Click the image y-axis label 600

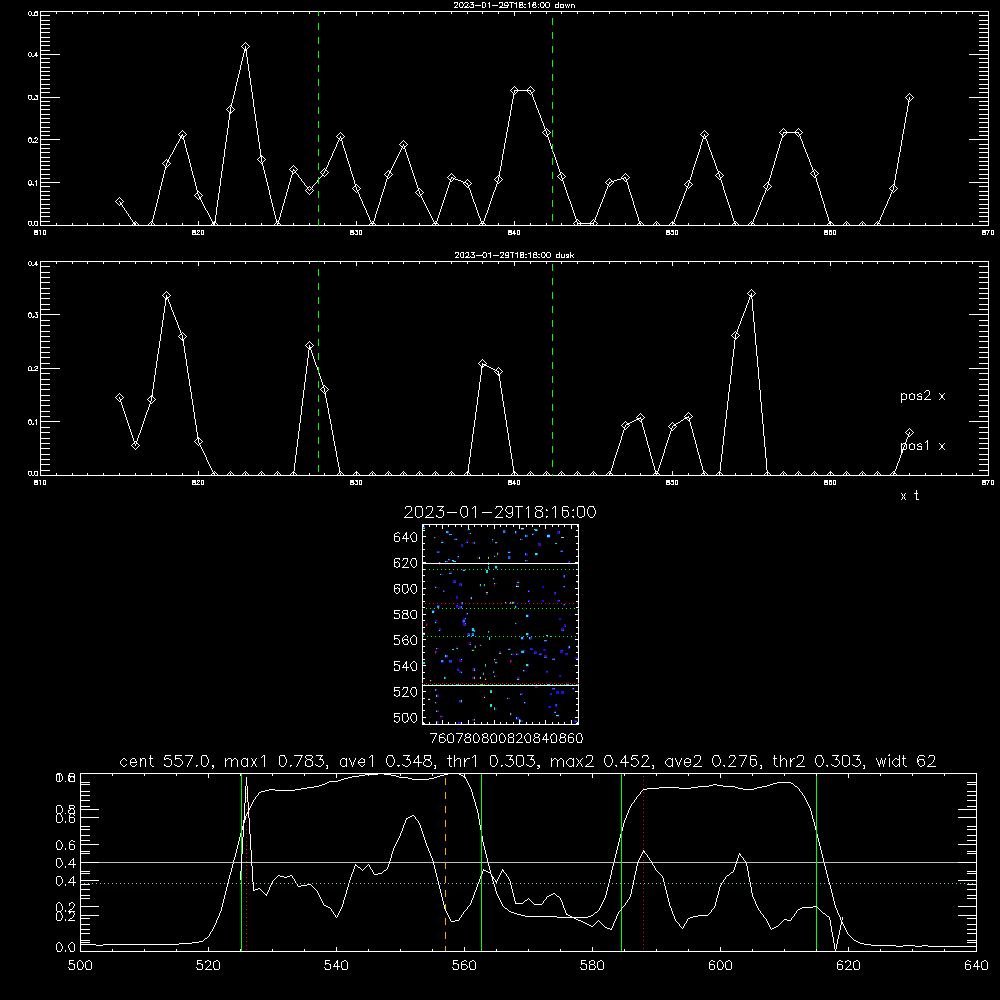(x=406, y=589)
